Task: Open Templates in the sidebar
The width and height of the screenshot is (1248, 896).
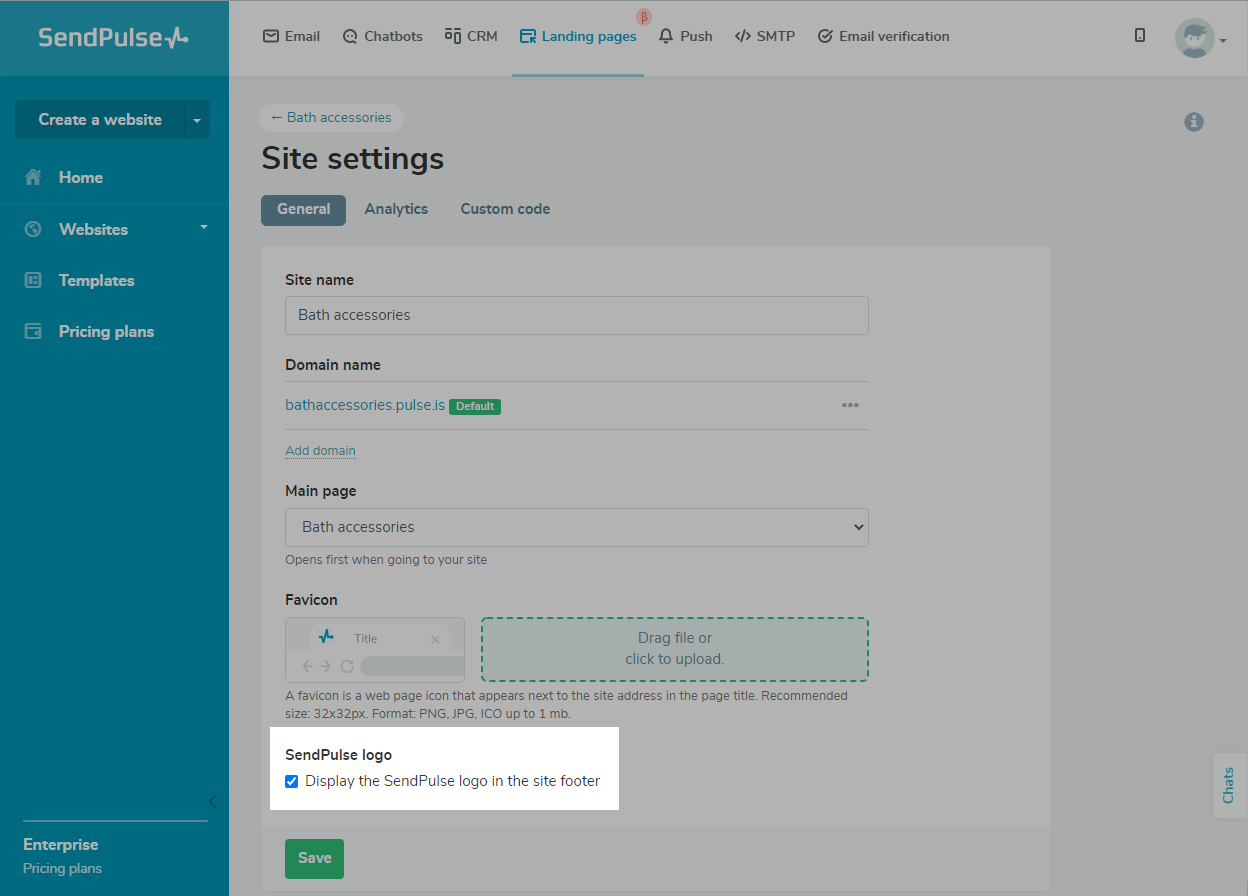Action: pos(79,280)
